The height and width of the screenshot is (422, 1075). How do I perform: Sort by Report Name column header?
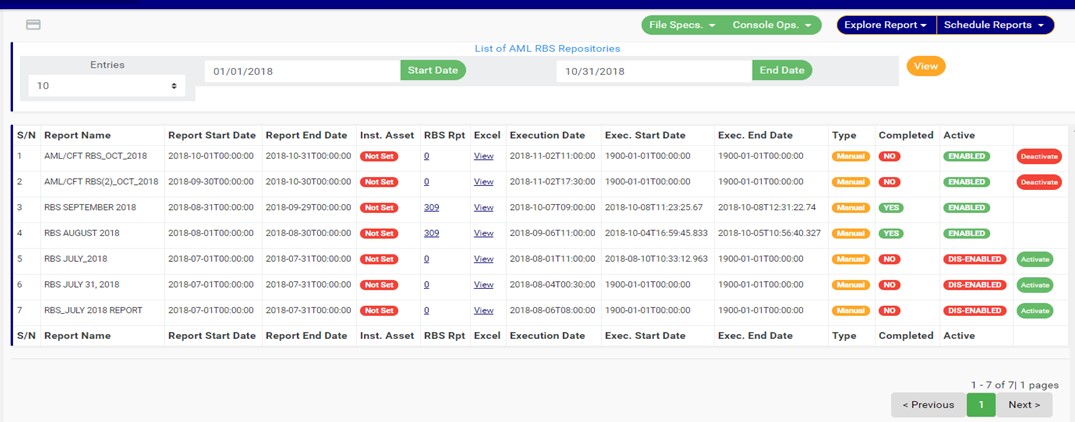click(78, 135)
